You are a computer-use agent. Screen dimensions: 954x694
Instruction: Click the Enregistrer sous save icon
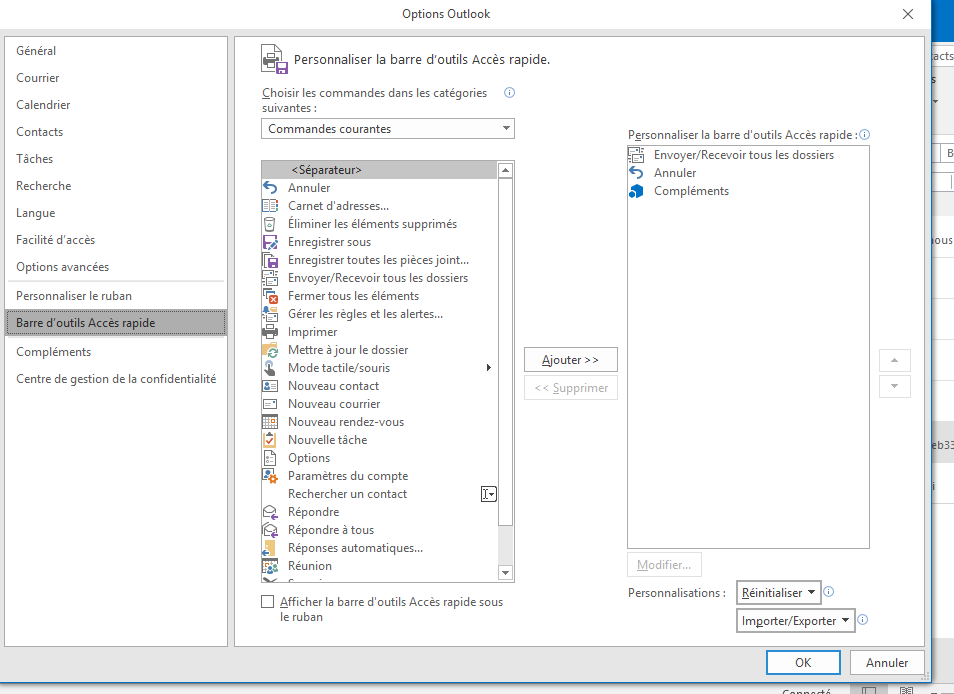[x=270, y=242]
